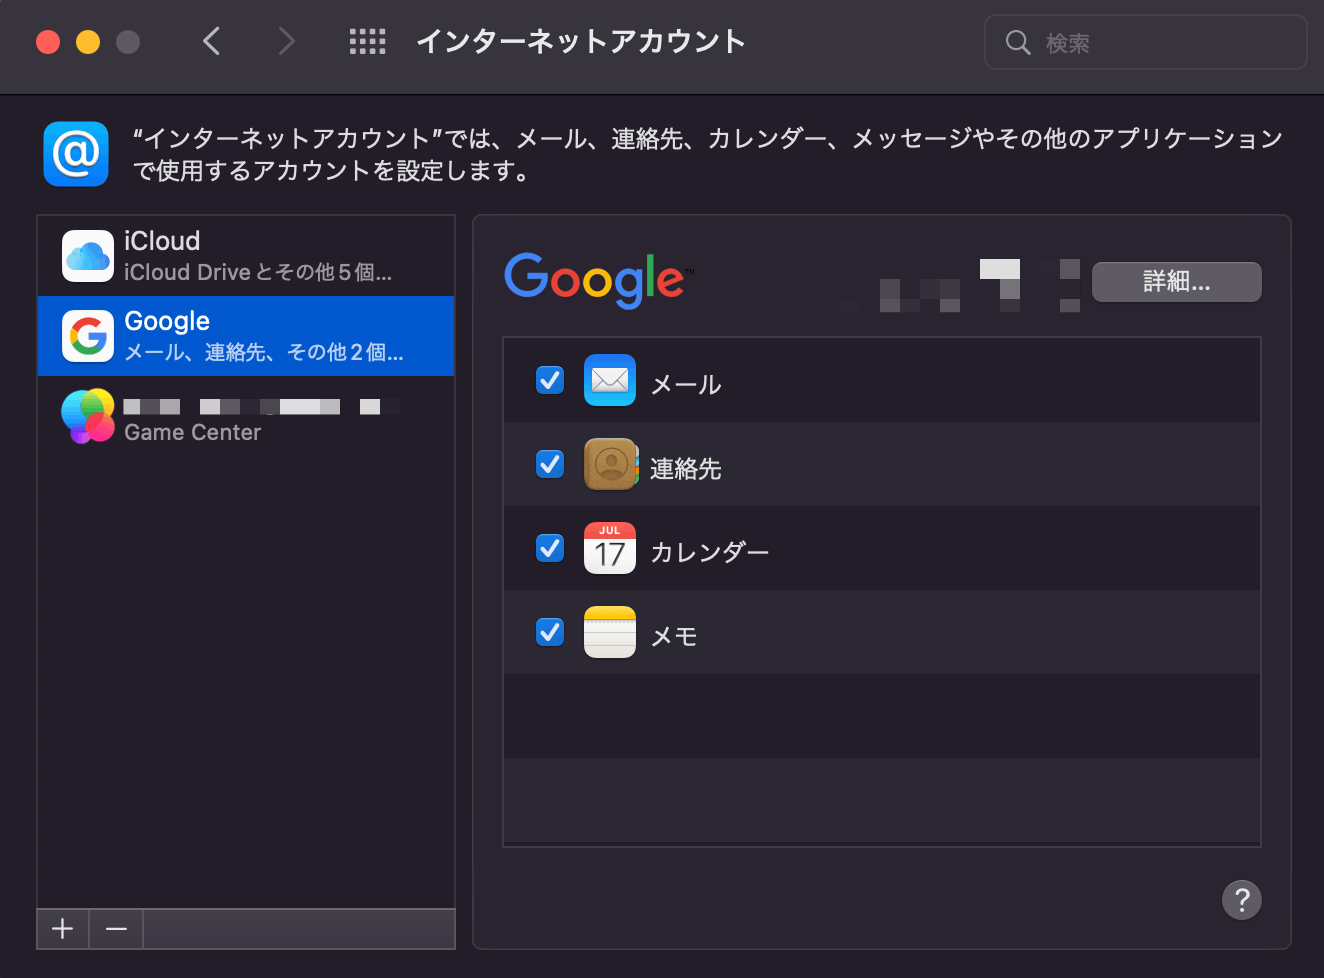Uncheck the メール checkbox
Viewport: 1324px width, 978px height.
pyautogui.click(x=550, y=380)
